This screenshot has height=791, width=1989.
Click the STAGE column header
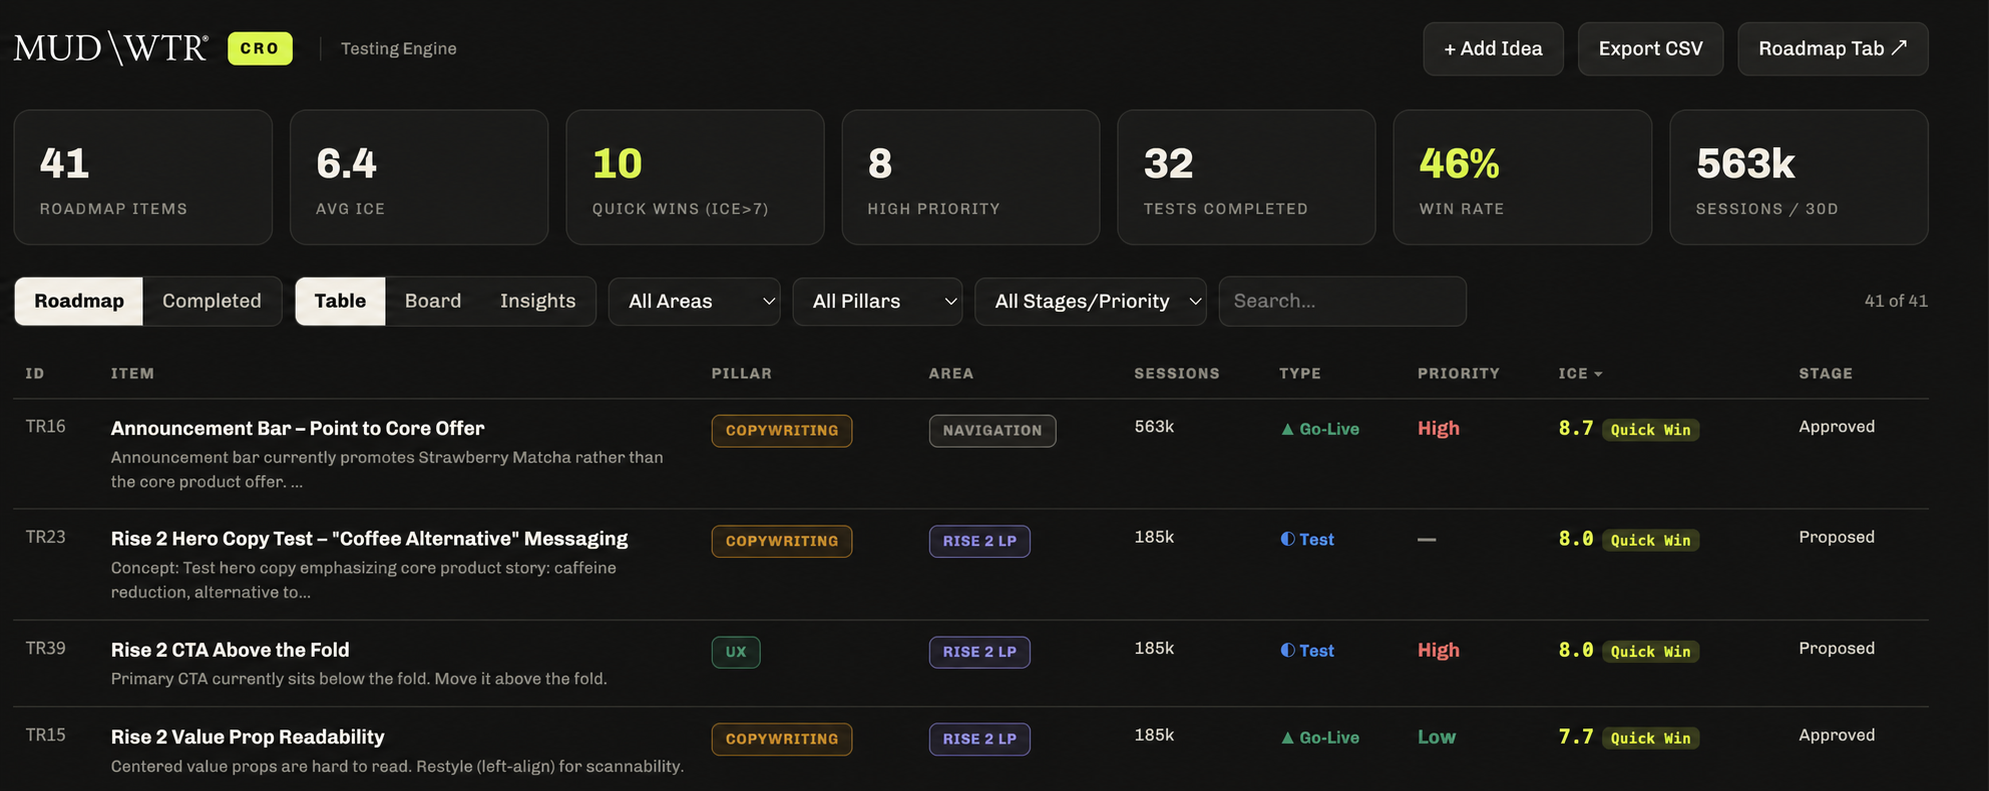pos(1826,373)
